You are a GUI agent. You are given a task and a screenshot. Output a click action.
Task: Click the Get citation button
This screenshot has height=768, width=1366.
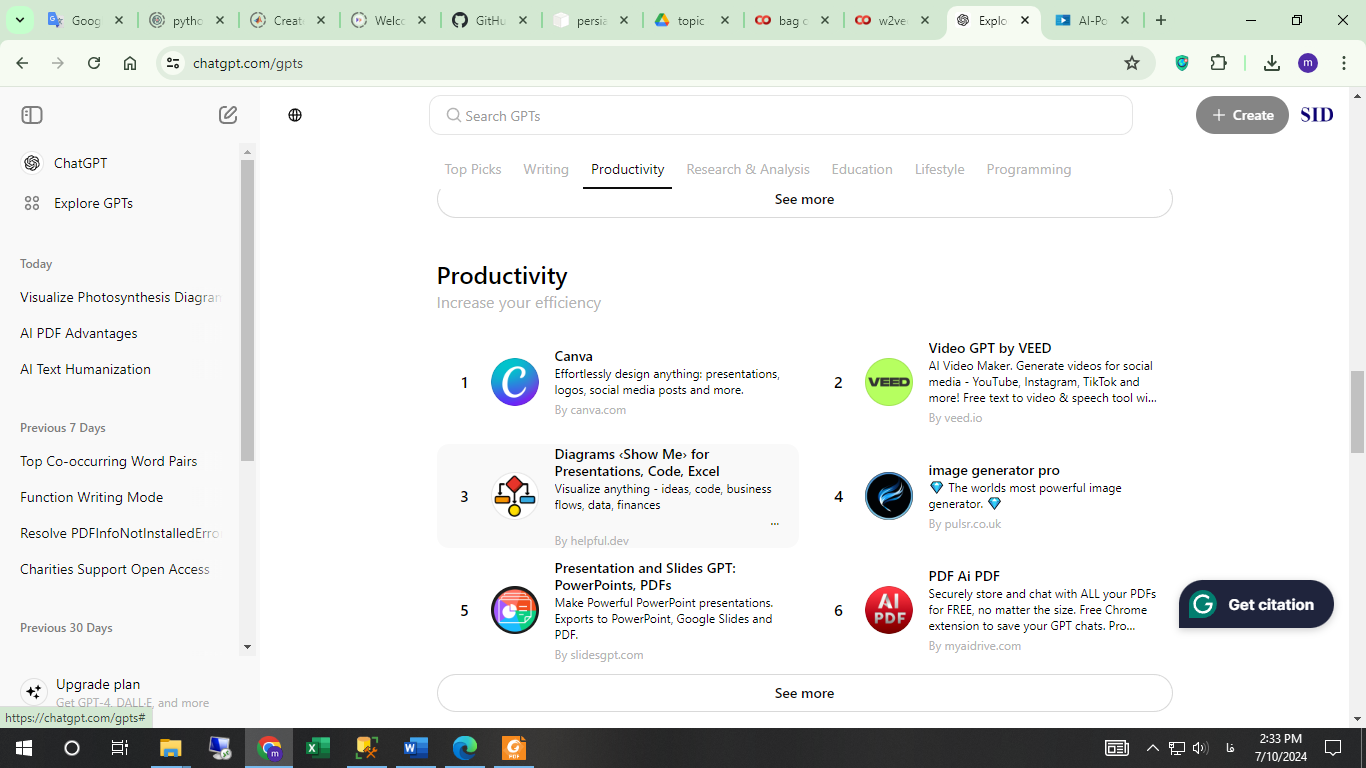click(1256, 604)
